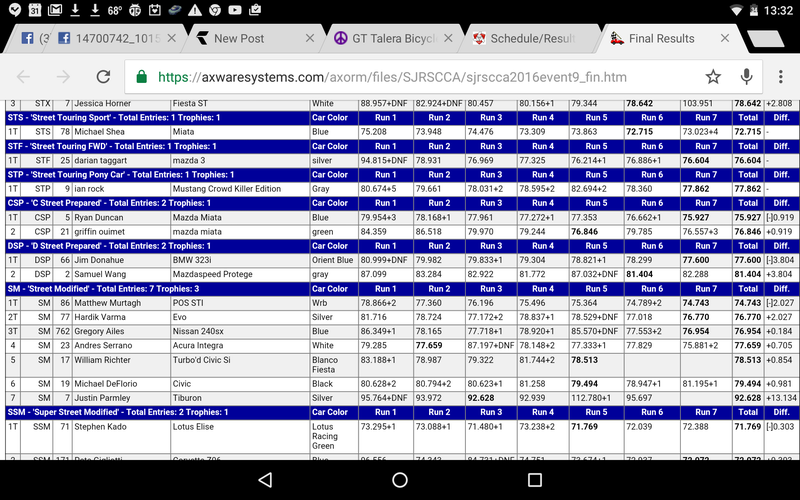This screenshot has height=500, width=800.
Task: Select driver name Hardik Varma
Action: pos(100,317)
